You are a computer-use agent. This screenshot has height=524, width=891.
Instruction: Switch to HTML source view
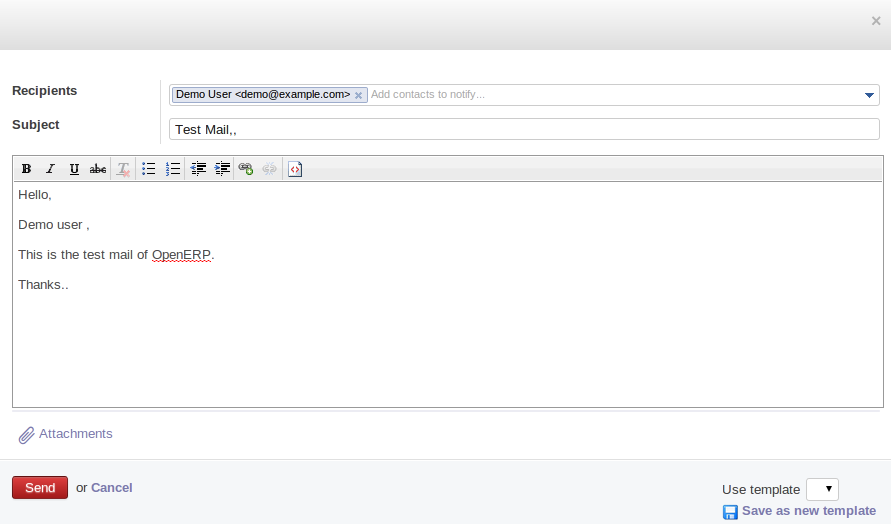tap(295, 169)
